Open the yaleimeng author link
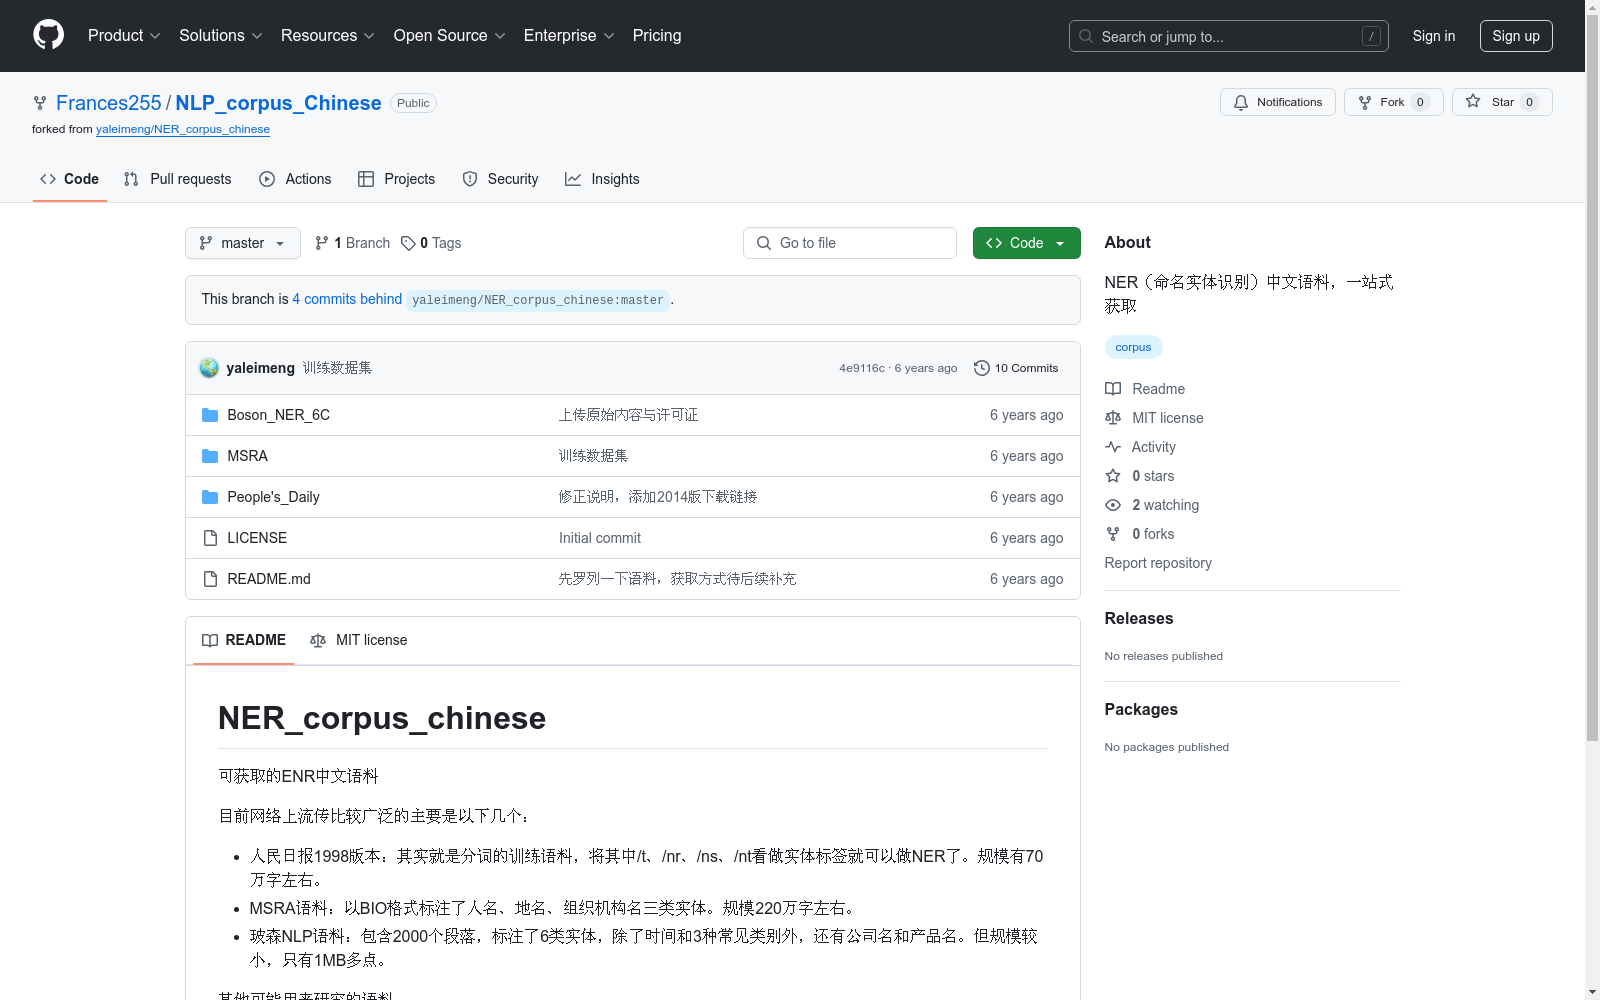The height and width of the screenshot is (1000, 1600). click(260, 368)
